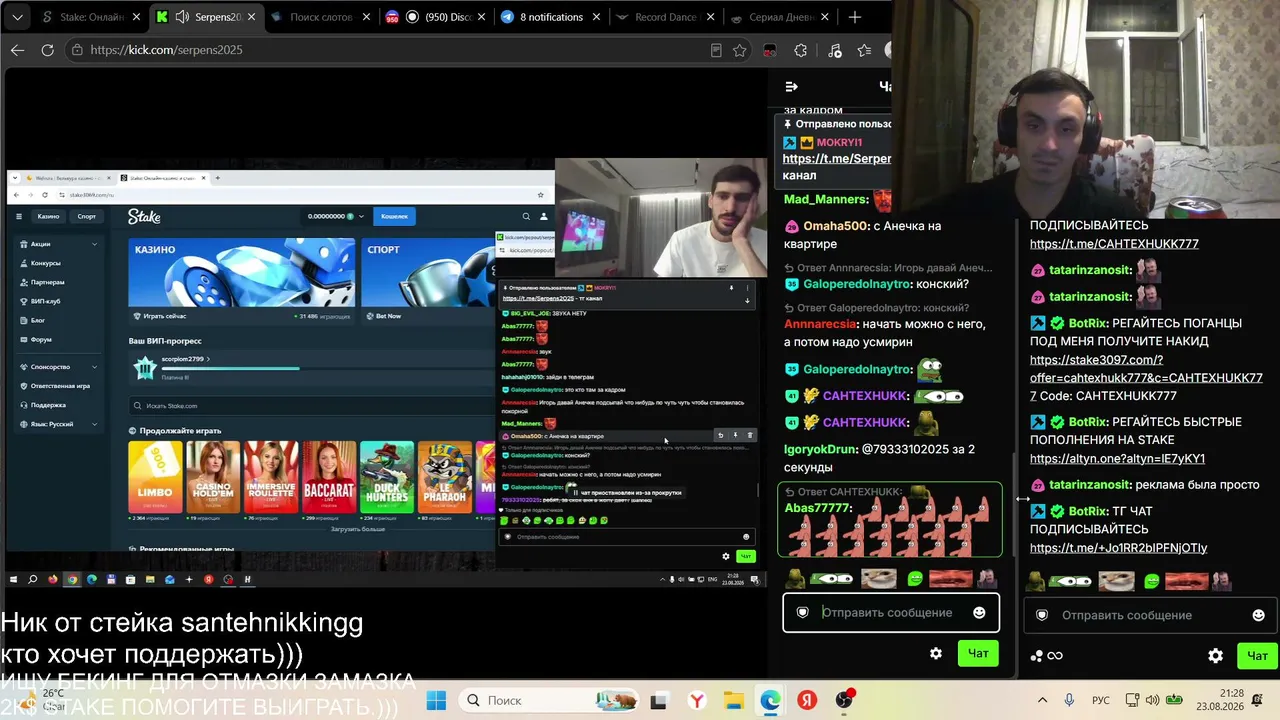
Task: Click the Annnarecsia username in left chat
Action: (821, 324)
